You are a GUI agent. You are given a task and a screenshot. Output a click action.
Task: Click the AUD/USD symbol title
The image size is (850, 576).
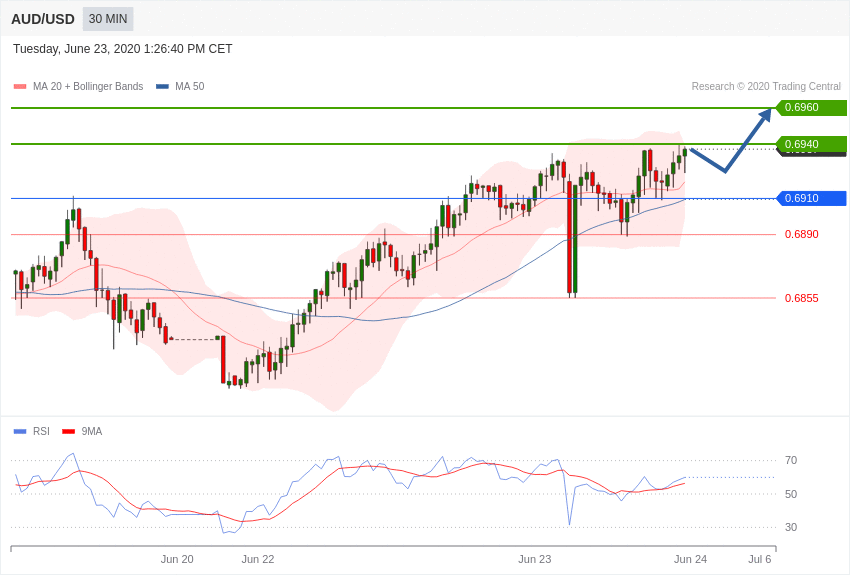[43, 19]
